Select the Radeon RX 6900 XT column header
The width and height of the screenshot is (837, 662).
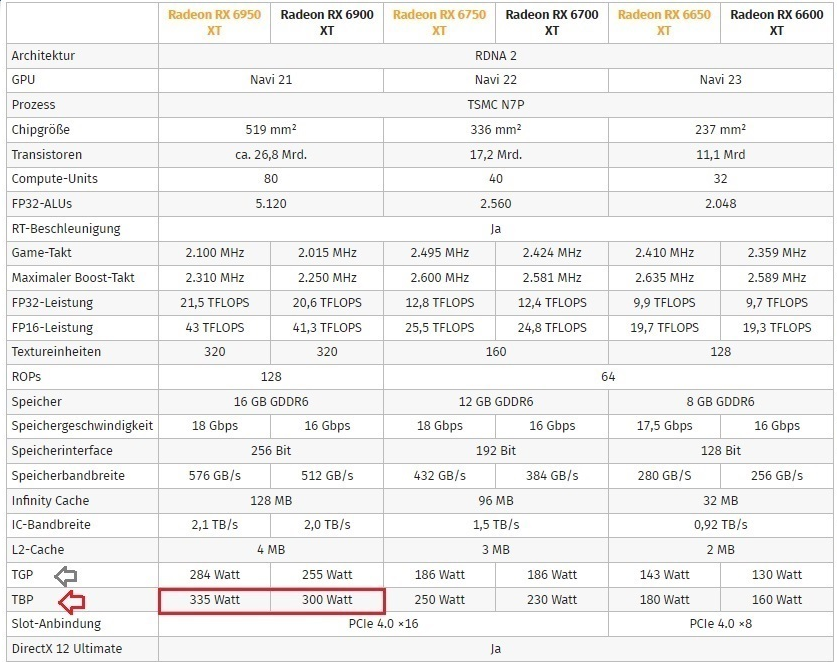327,22
